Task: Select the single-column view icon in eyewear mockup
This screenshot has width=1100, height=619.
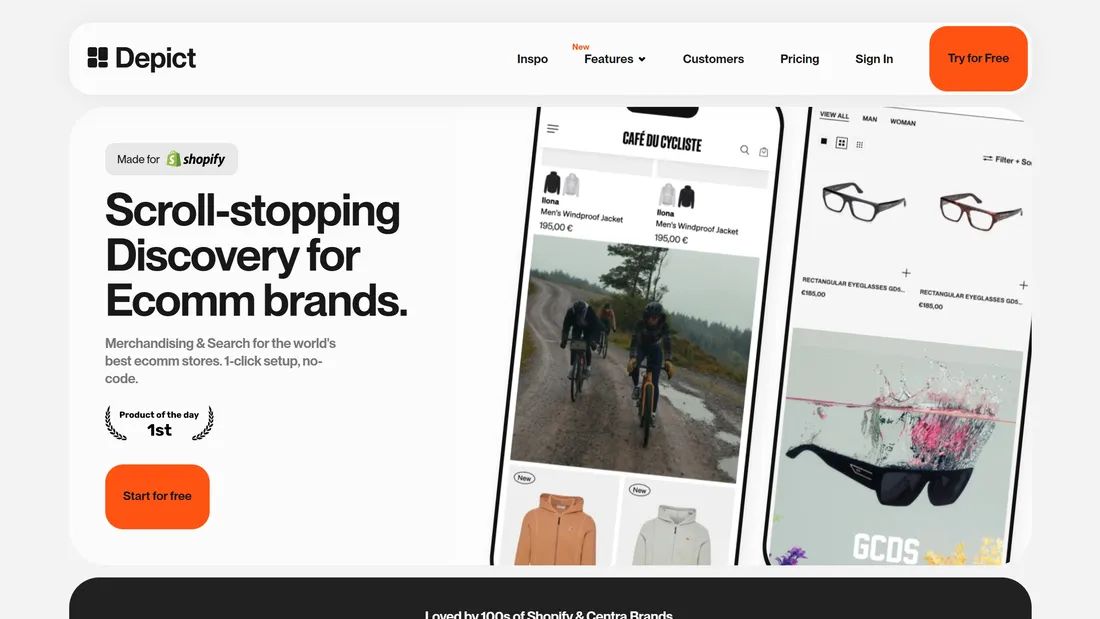Action: pos(824,141)
